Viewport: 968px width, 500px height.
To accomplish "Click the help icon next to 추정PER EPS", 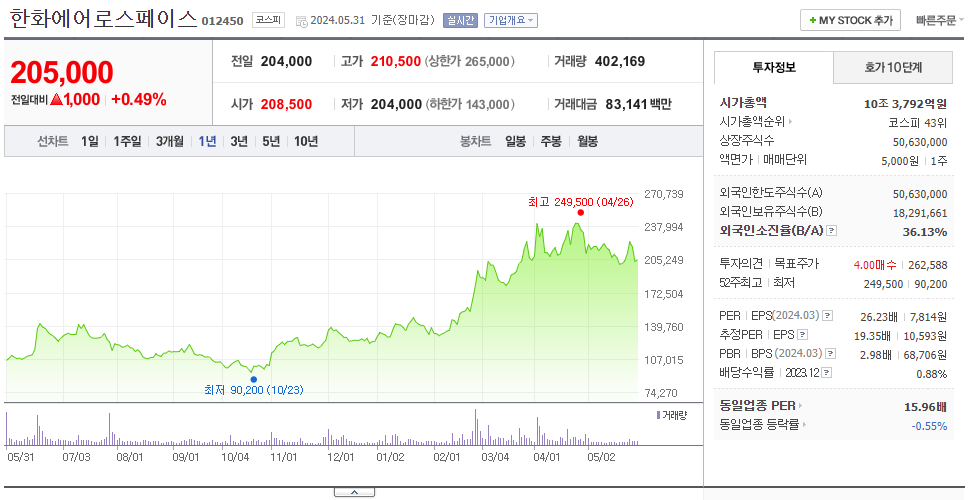I will (802, 335).
